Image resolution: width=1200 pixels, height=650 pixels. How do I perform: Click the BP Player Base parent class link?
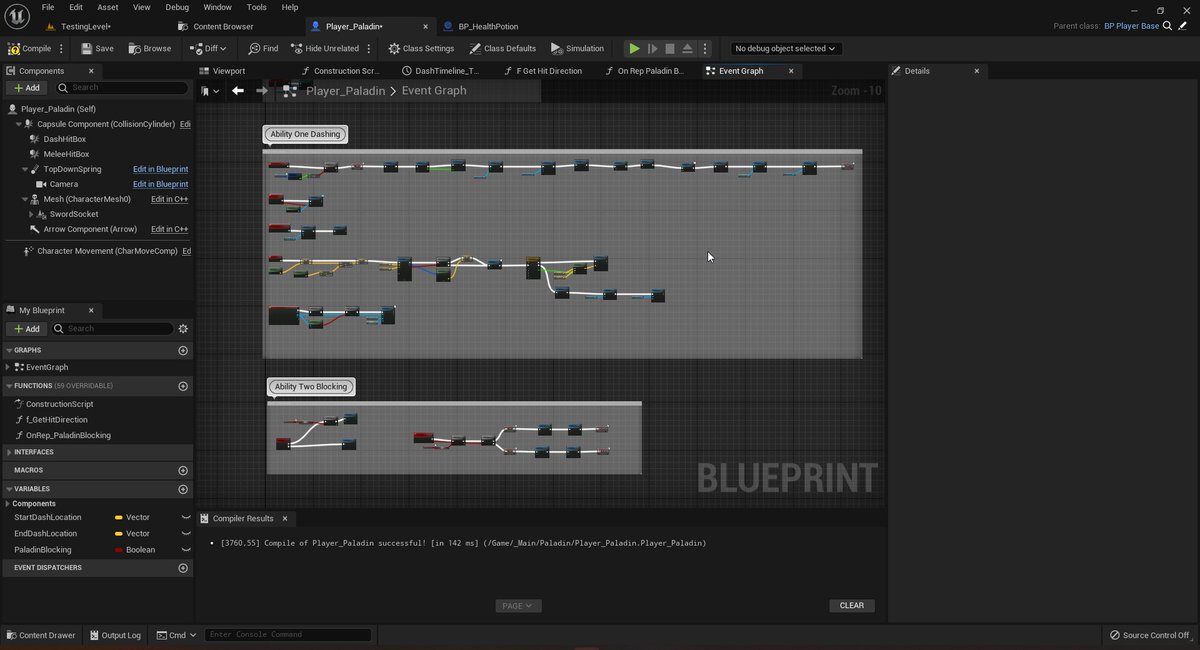pyautogui.click(x=1131, y=26)
